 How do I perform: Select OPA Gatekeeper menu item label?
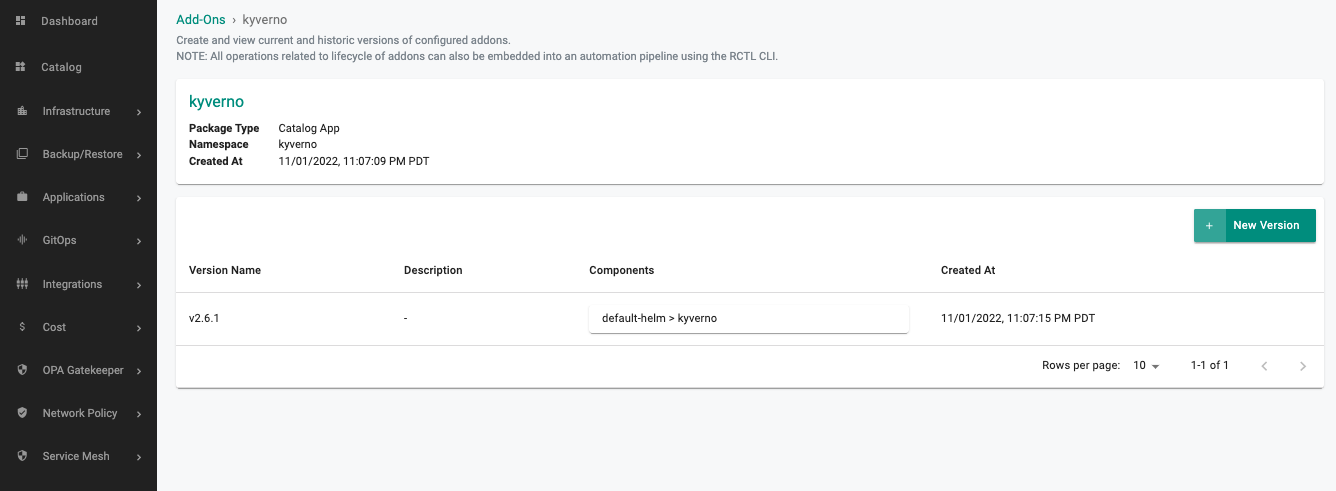[x=83, y=370]
